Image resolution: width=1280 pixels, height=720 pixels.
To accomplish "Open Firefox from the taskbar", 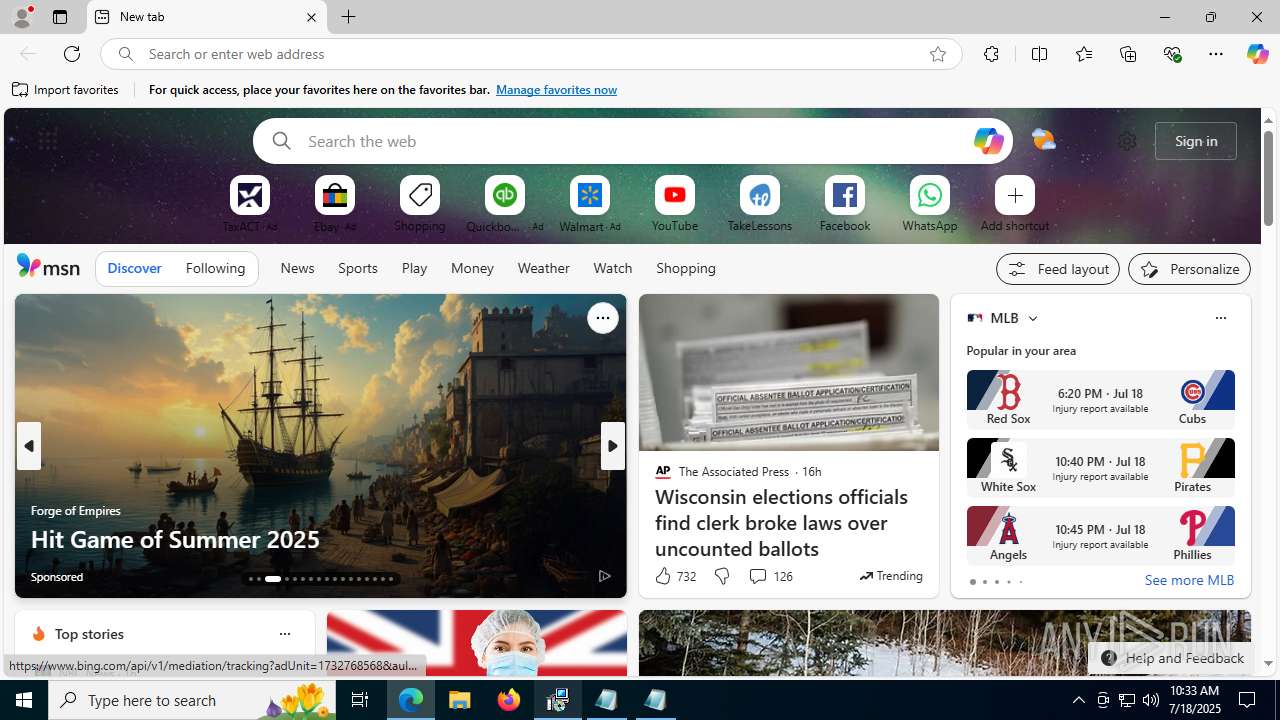I will point(509,700).
